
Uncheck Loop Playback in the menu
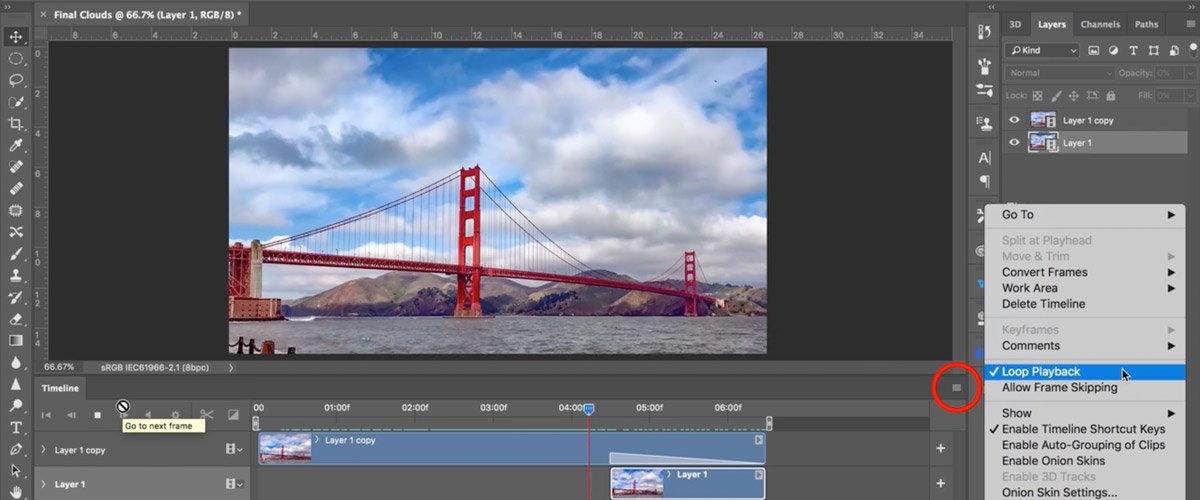pos(1040,372)
